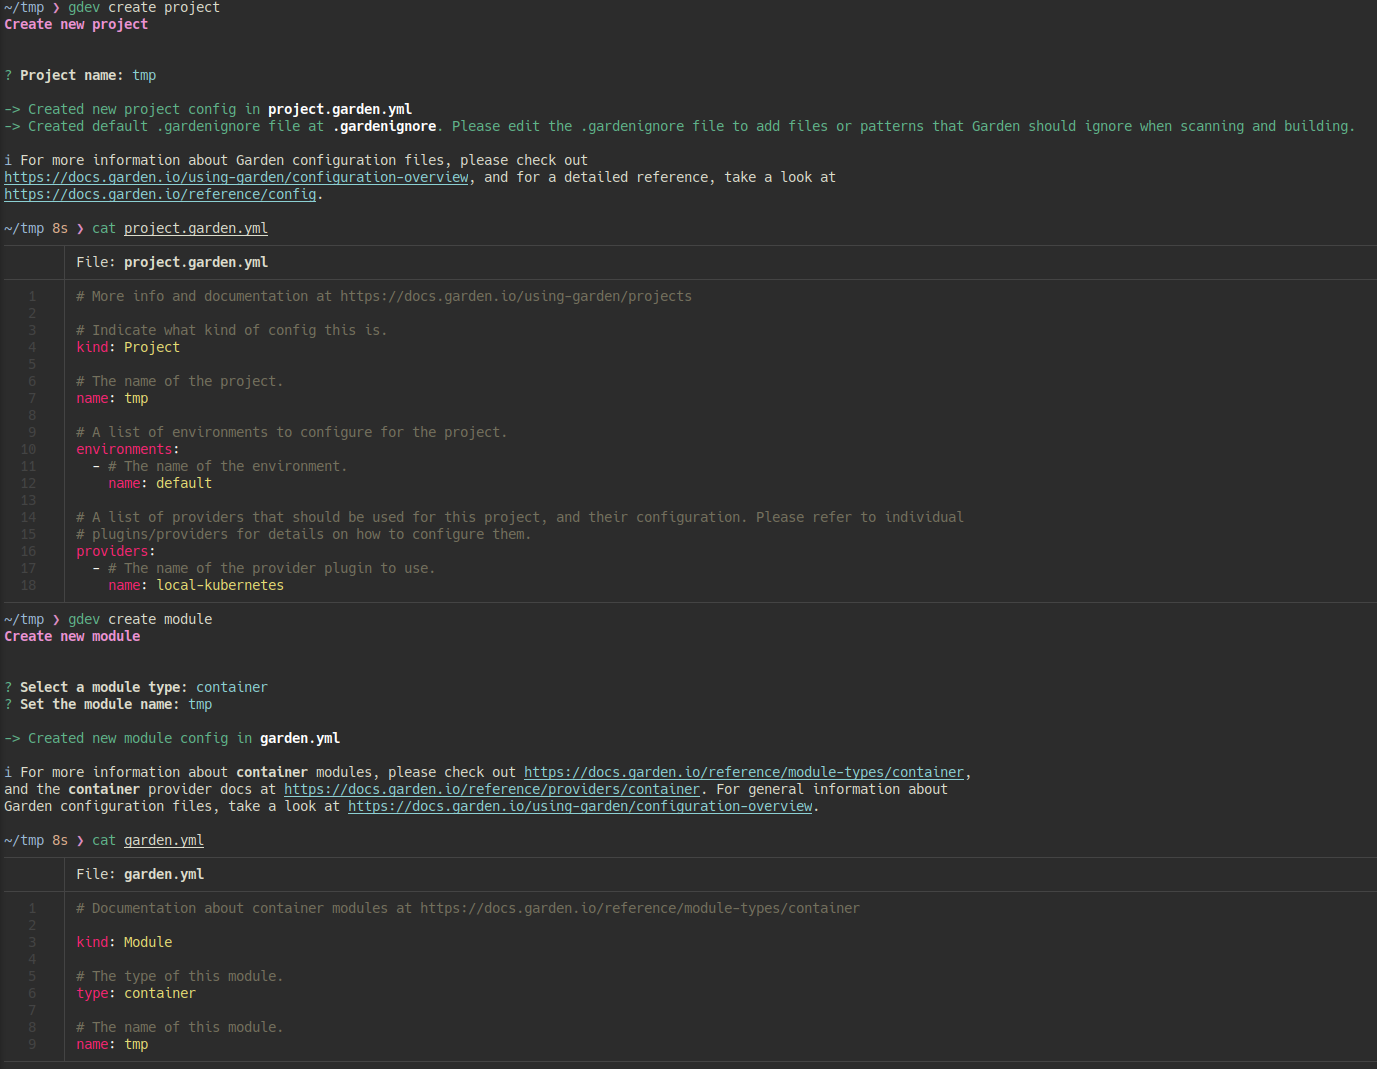Click underlined project.garden.yml in cat command
Screen dimensions: 1377x1069
tap(196, 228)
